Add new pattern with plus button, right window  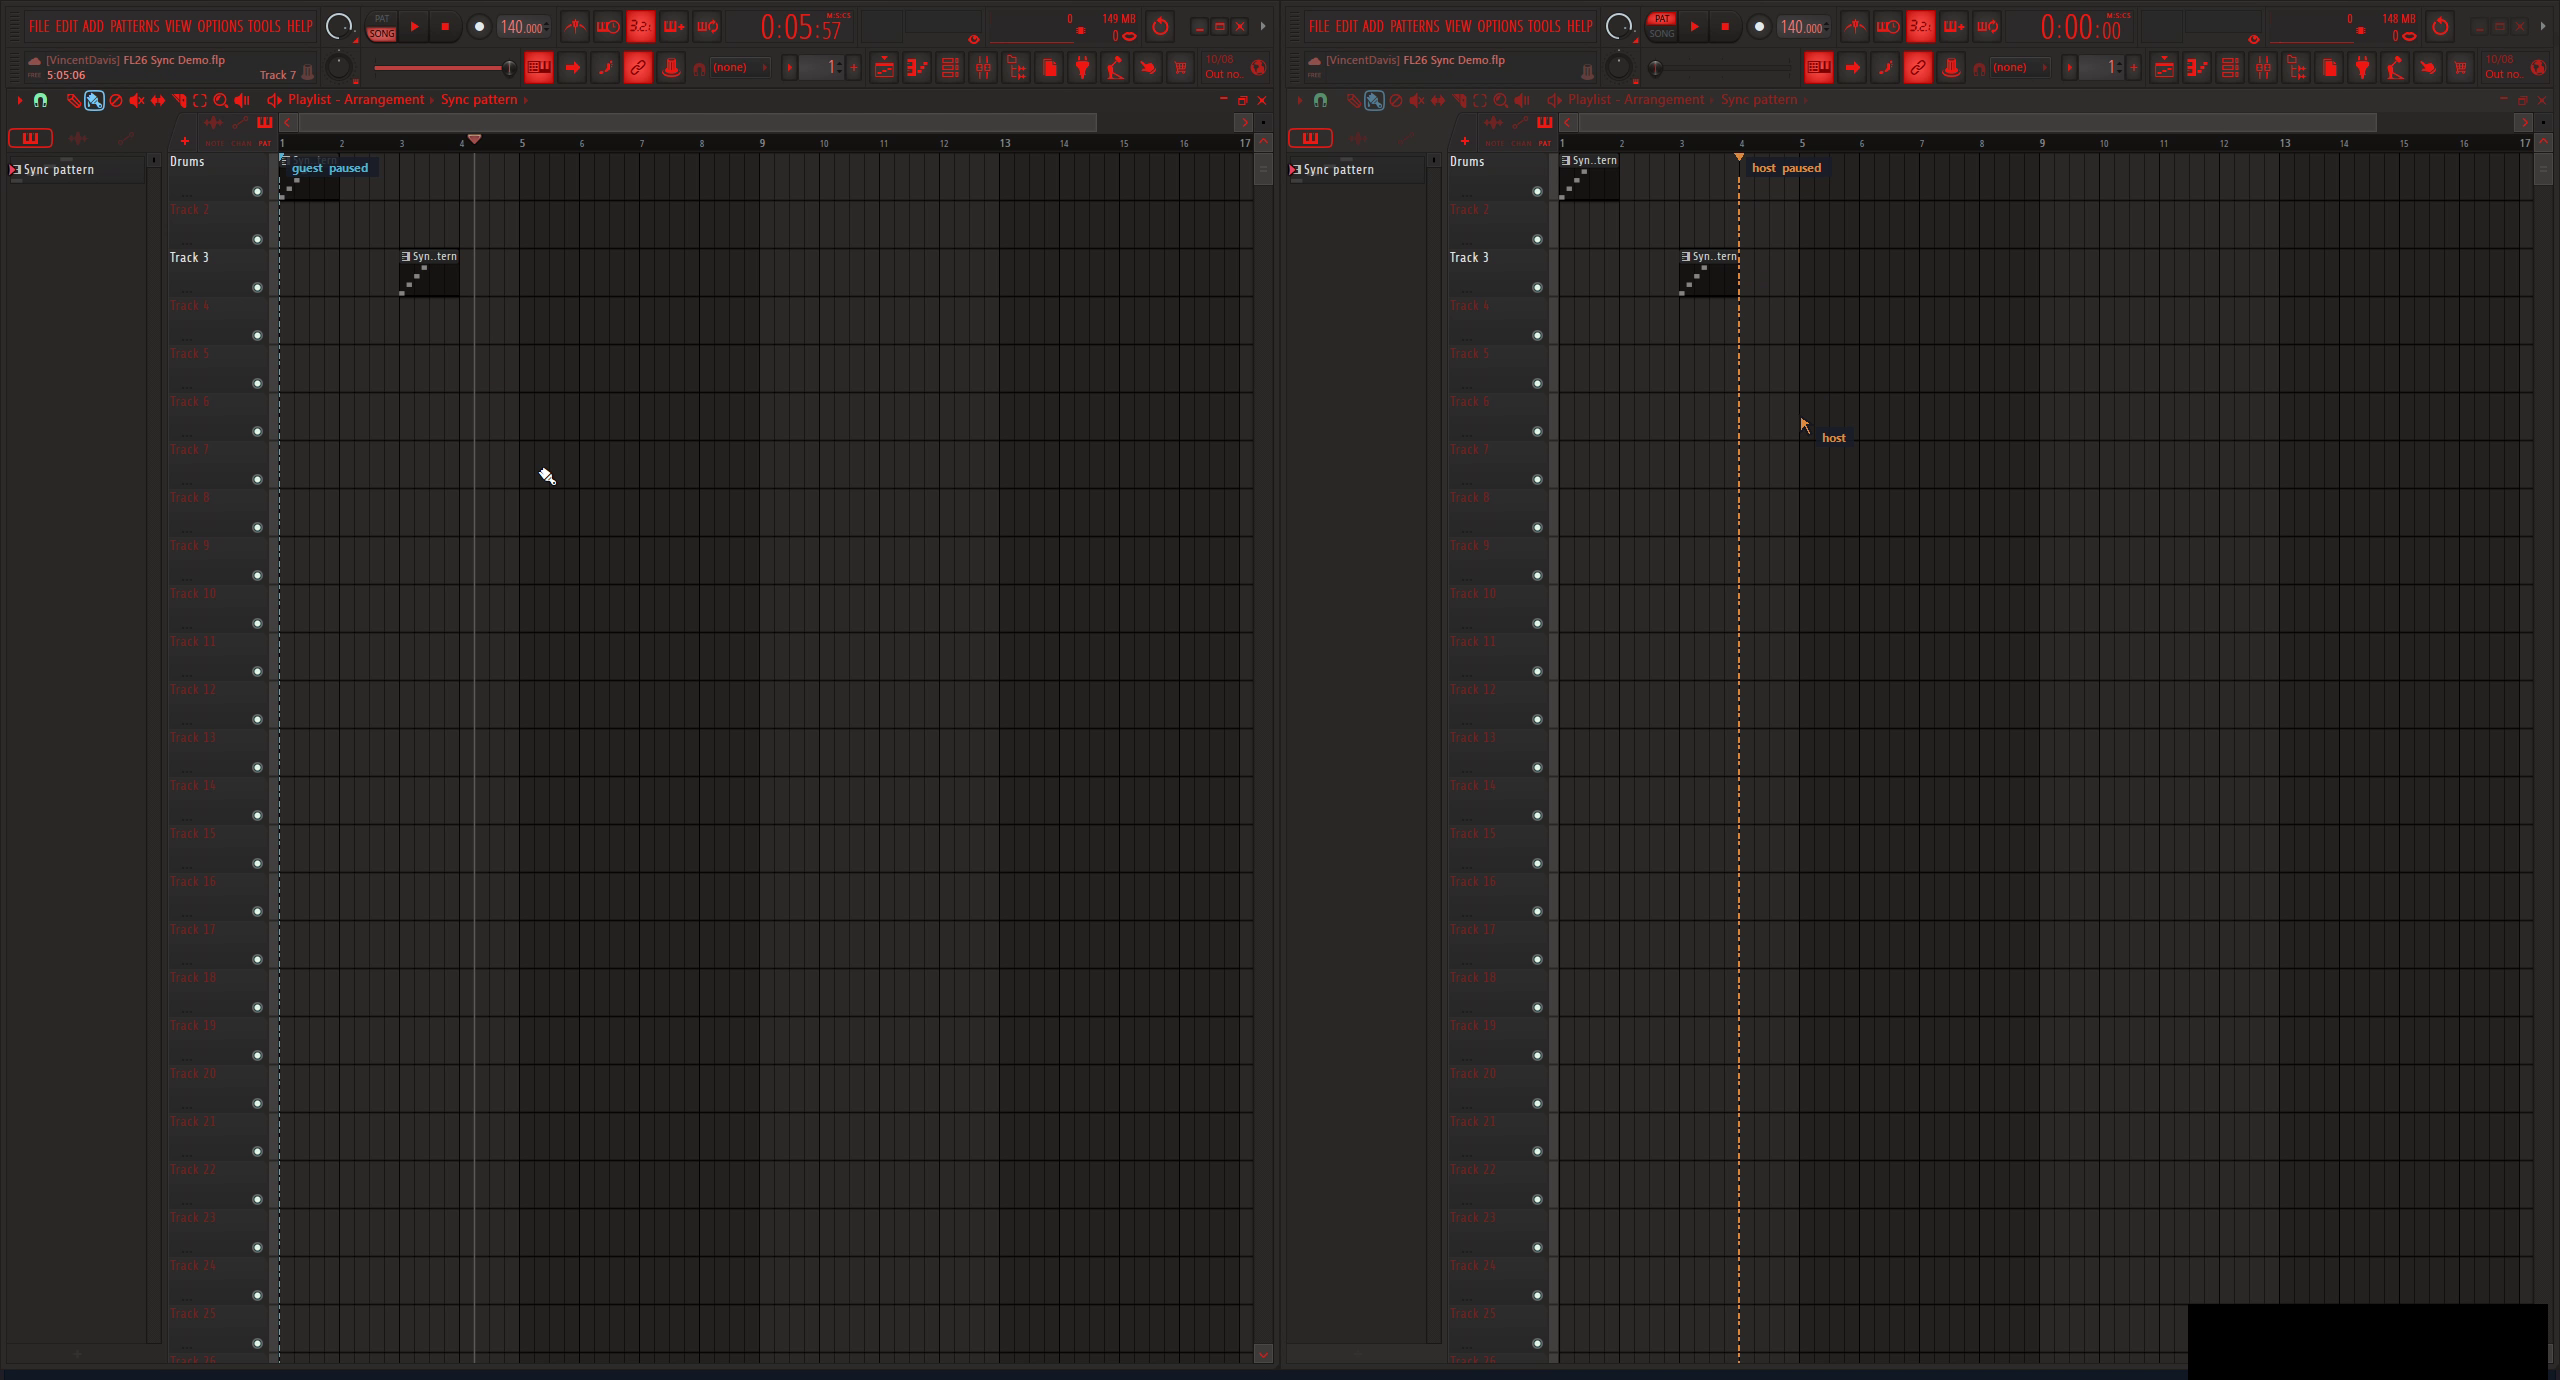point(2133,68)
